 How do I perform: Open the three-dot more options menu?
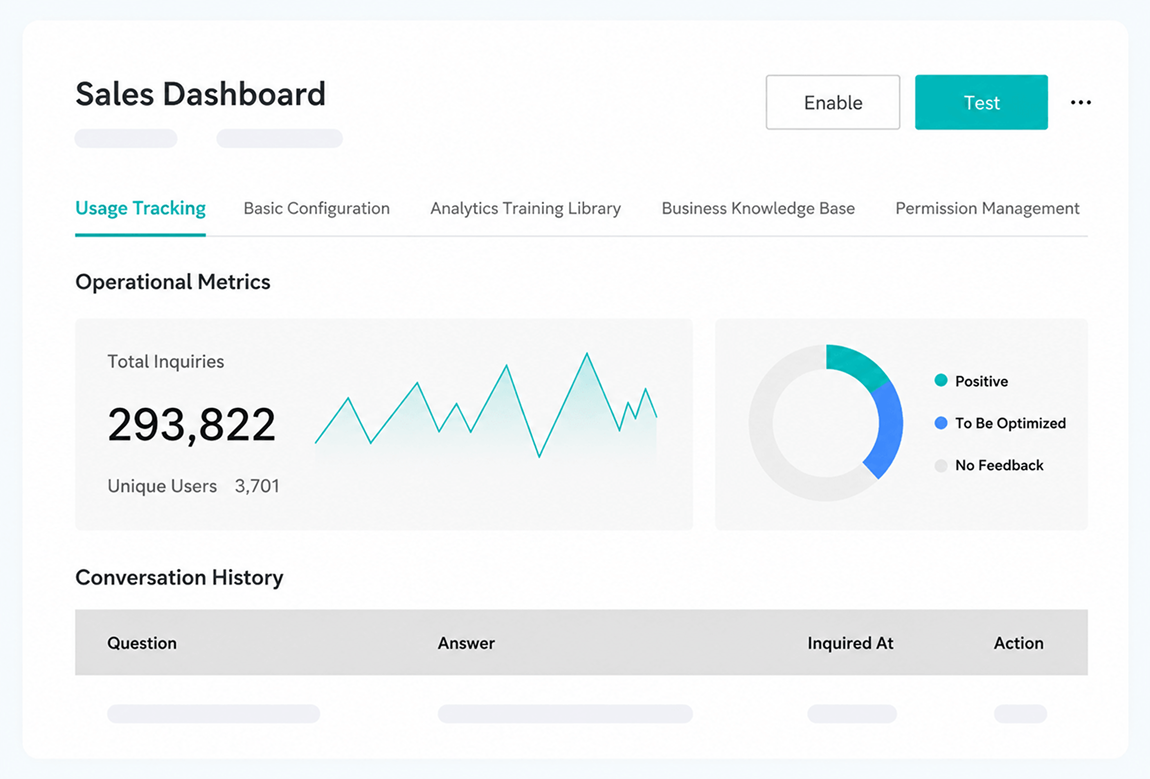[1080, 103]
